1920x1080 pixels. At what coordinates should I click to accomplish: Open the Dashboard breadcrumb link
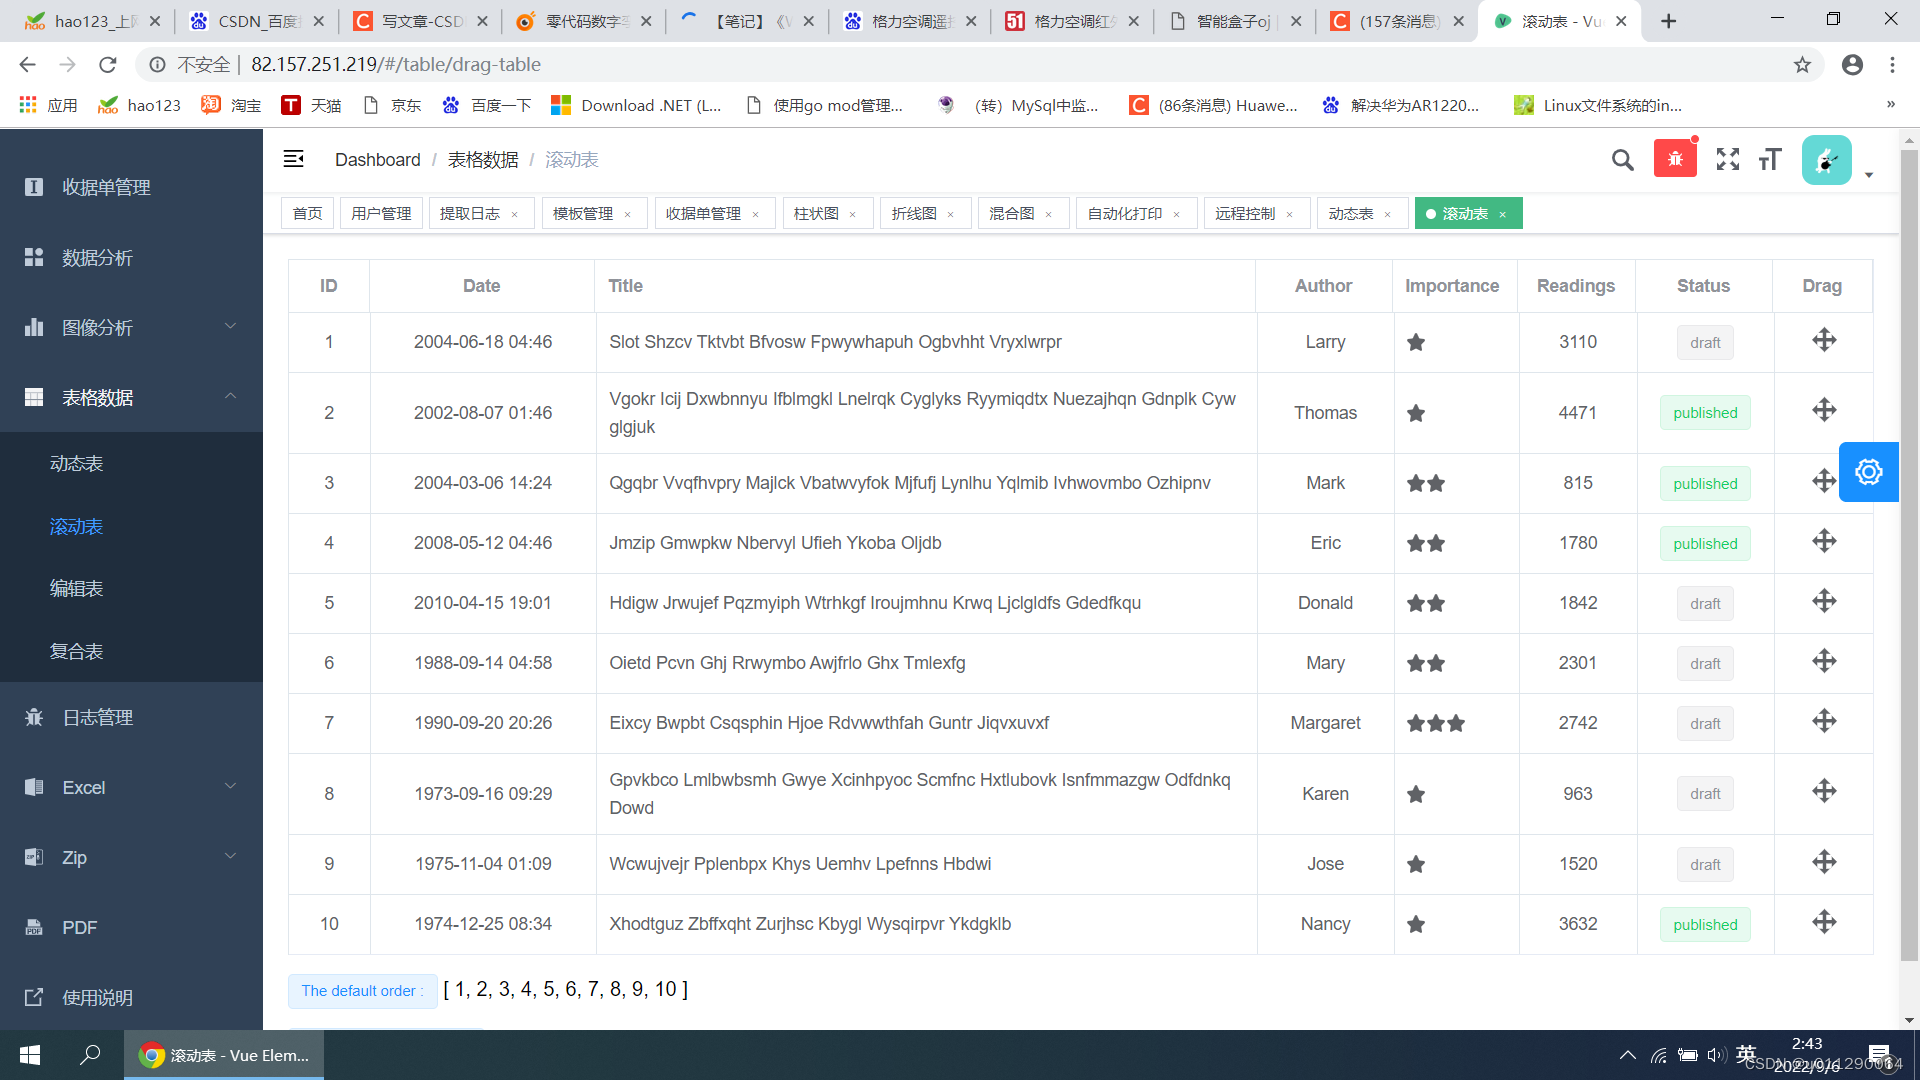(377, 159)
